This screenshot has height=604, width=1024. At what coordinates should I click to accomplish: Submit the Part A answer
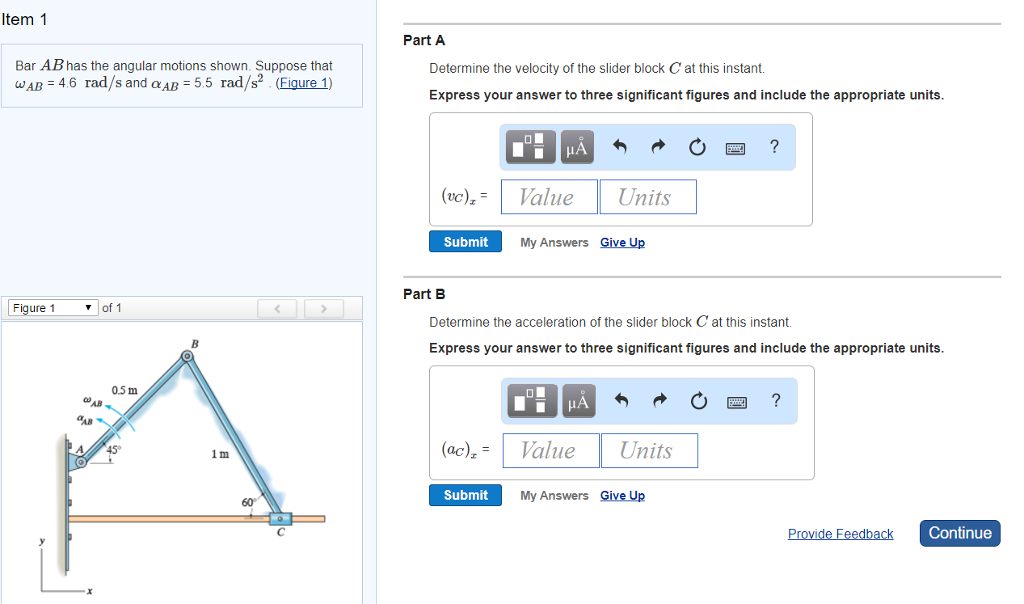coord(465,241)
